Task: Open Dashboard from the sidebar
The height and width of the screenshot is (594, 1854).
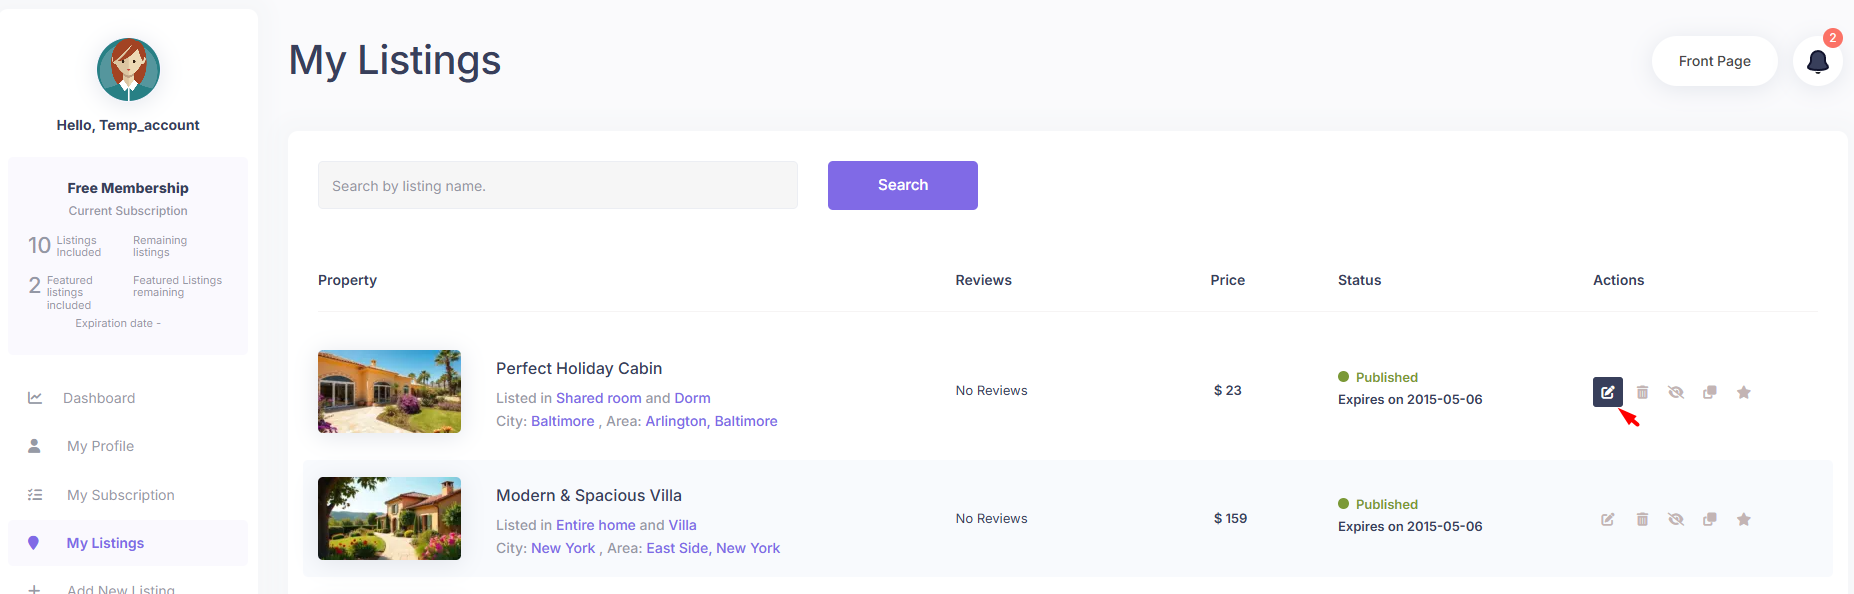Action: (98, 398)
